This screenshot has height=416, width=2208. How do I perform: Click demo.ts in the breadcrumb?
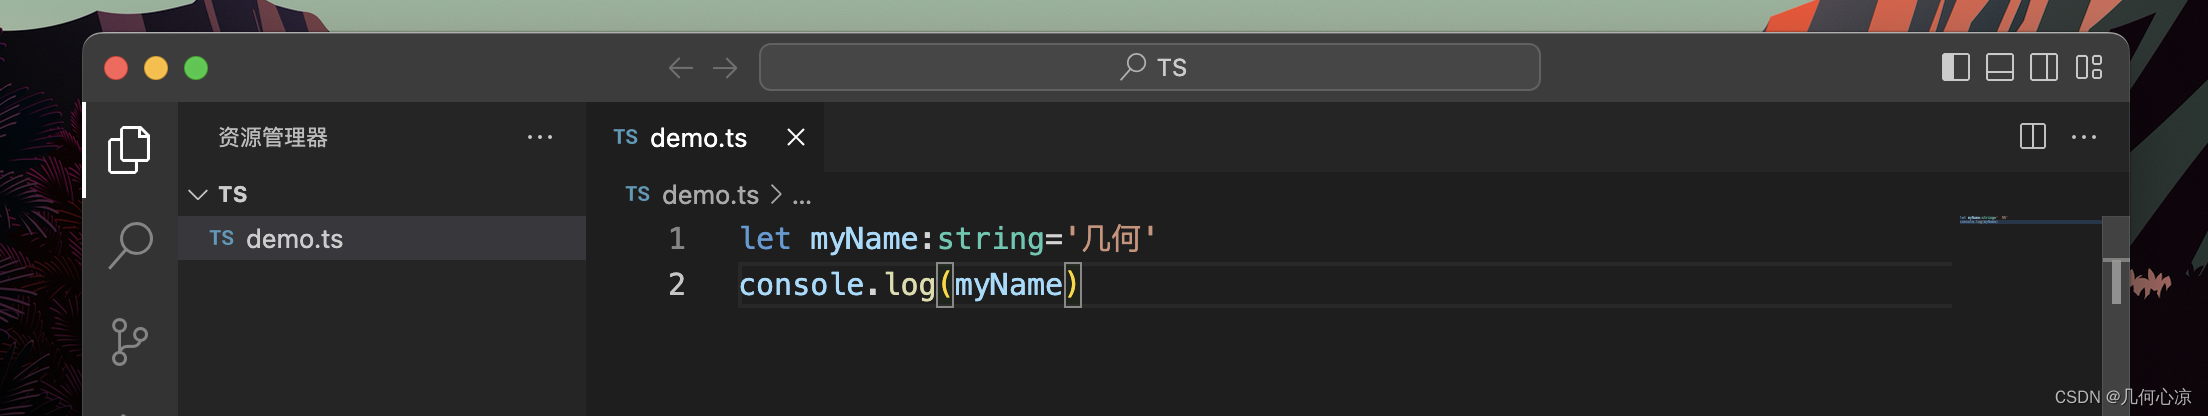[x=710, y=194]
